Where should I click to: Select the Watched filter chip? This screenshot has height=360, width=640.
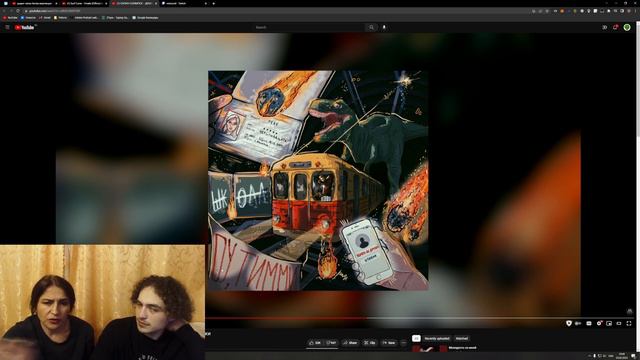[x=462, y=338]
